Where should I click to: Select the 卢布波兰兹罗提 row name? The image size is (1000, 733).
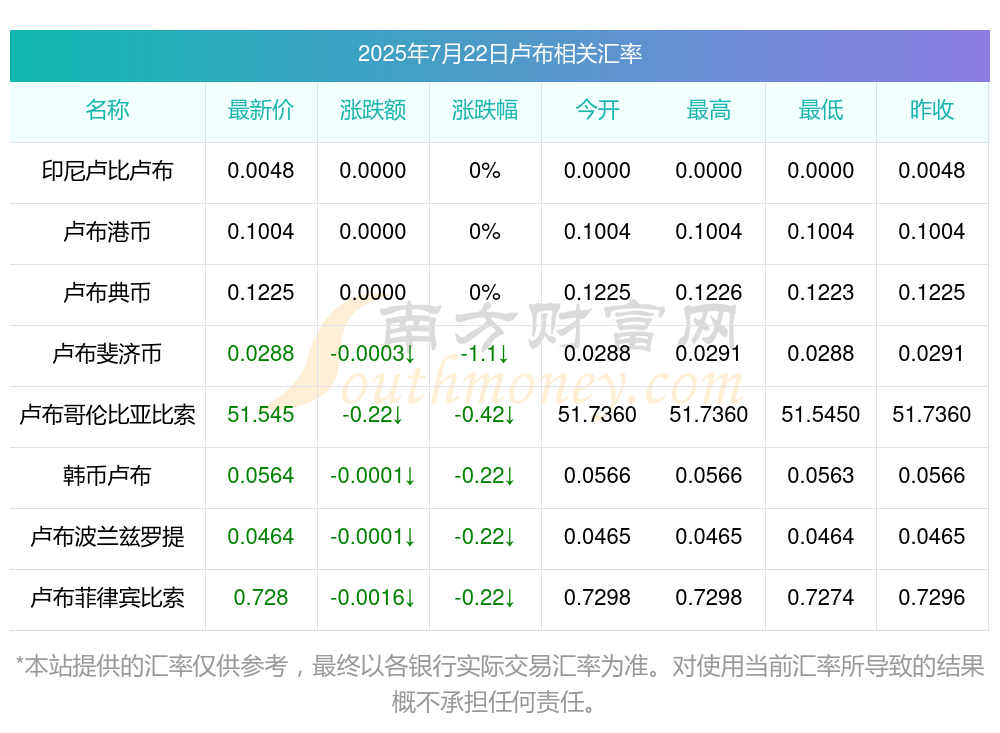pos(107,537)
